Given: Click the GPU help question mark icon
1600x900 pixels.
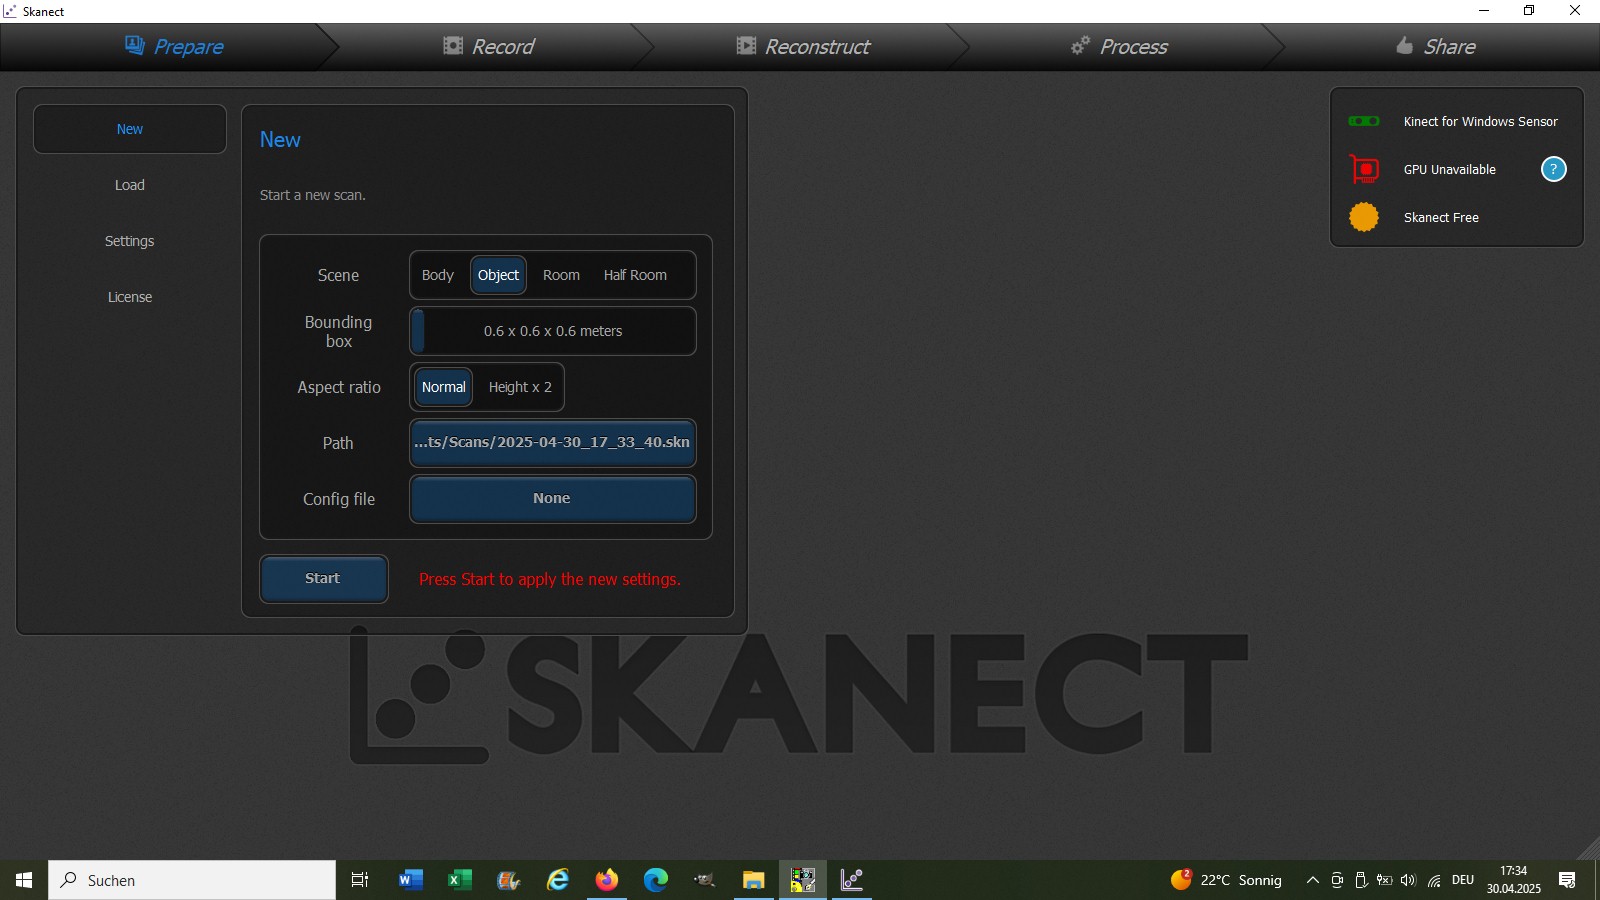Looking at the screenshot, I should [1553, 169].
